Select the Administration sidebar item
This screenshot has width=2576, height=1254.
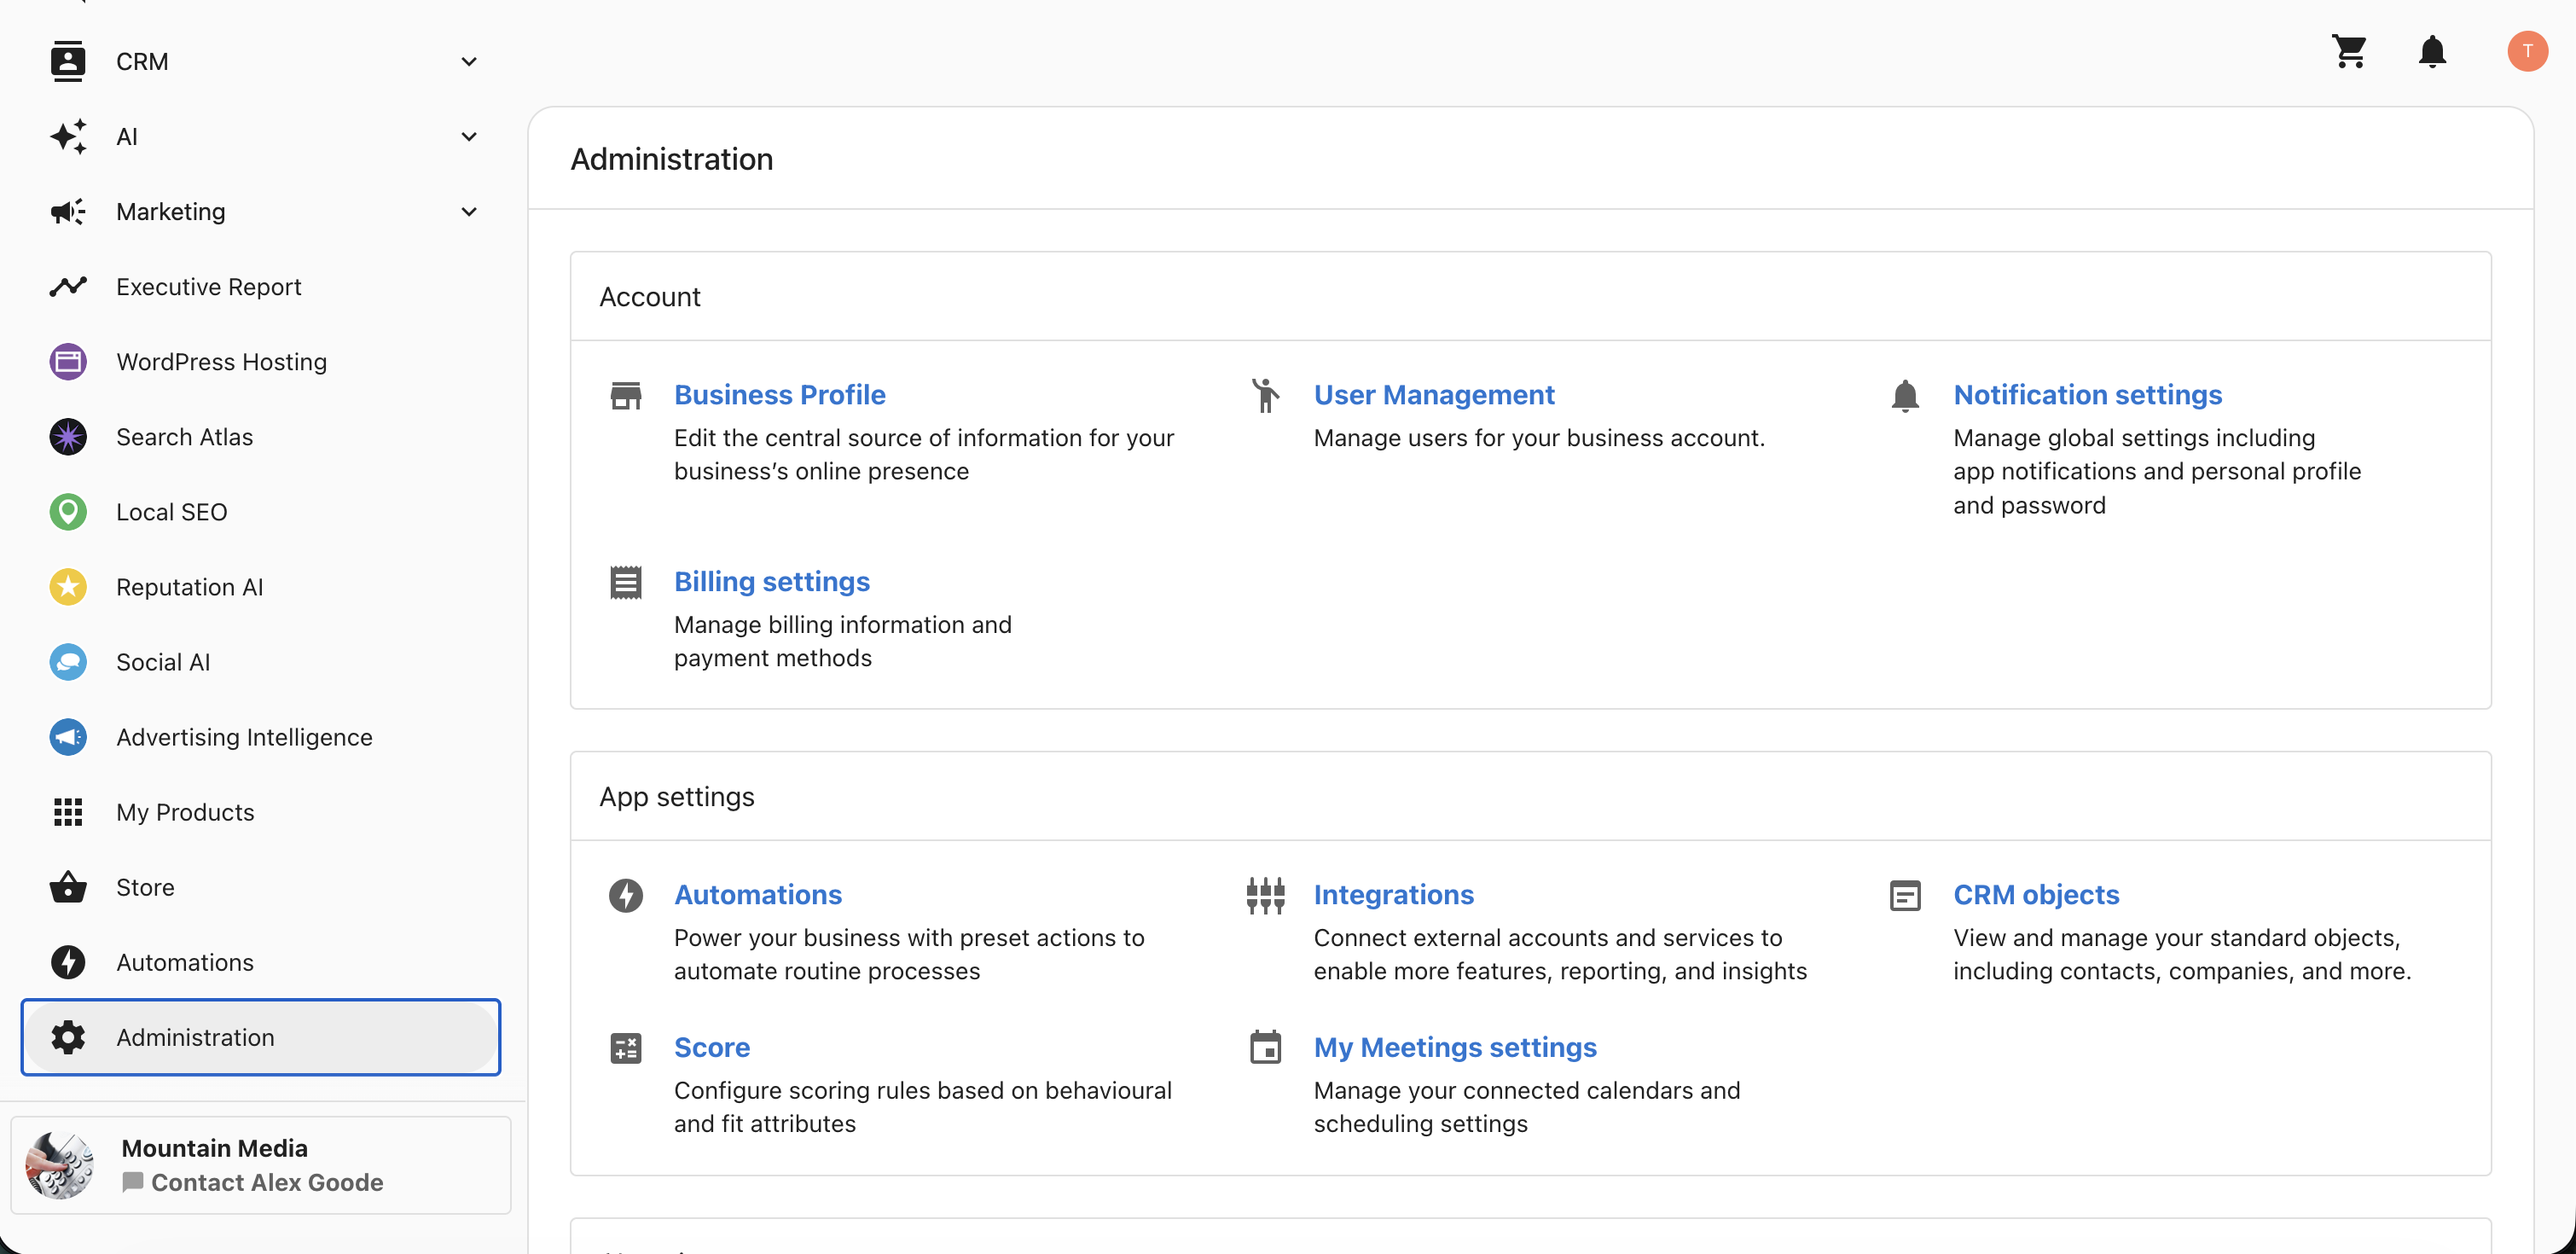pos(260,1036)
